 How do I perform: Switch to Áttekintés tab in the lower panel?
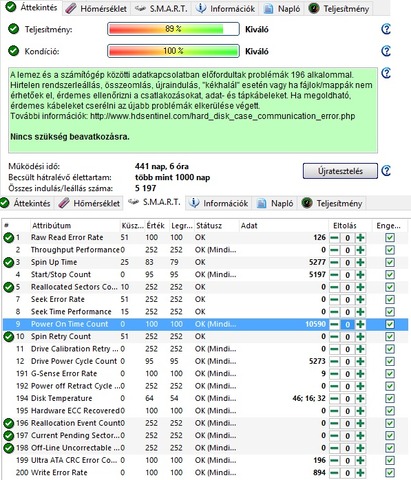click(x=26, y=203)
